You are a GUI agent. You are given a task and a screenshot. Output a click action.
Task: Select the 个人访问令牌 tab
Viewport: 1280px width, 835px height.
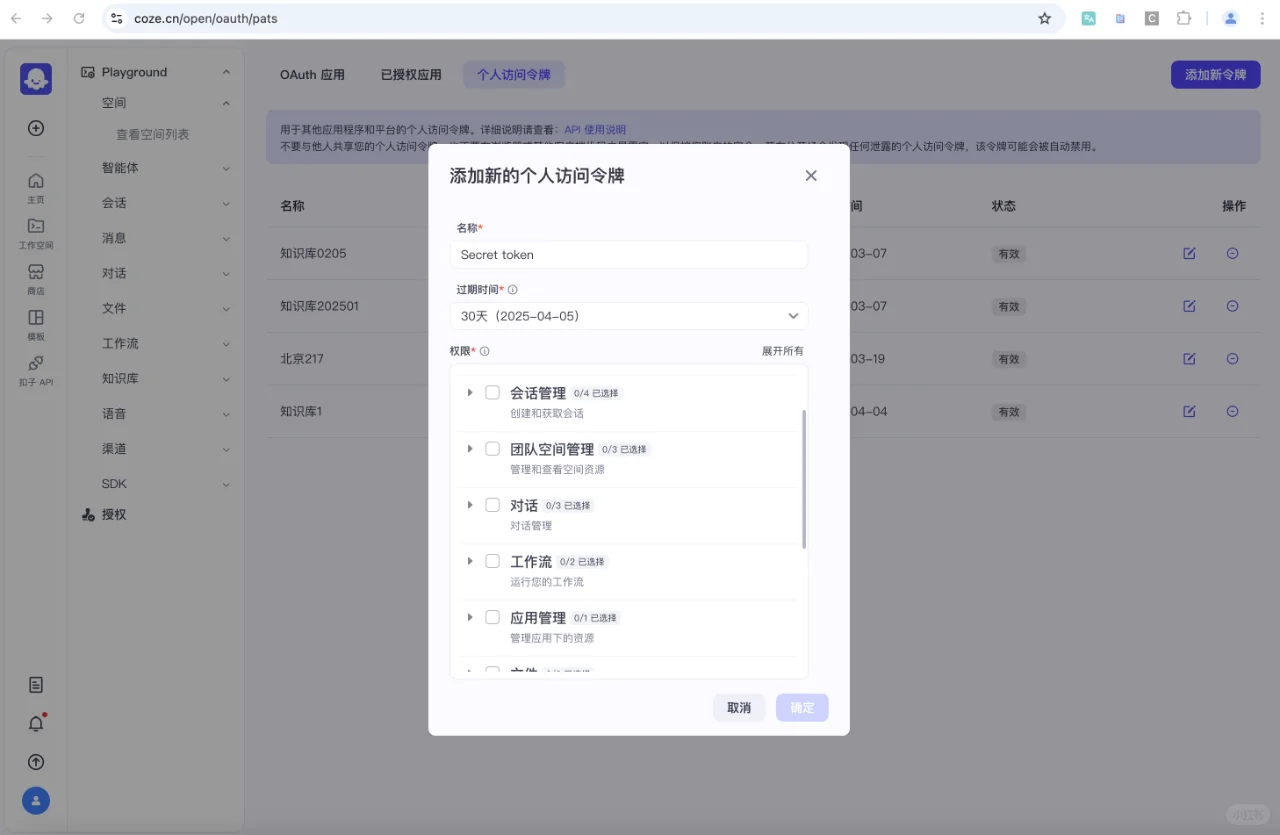[x=514, y=75]
